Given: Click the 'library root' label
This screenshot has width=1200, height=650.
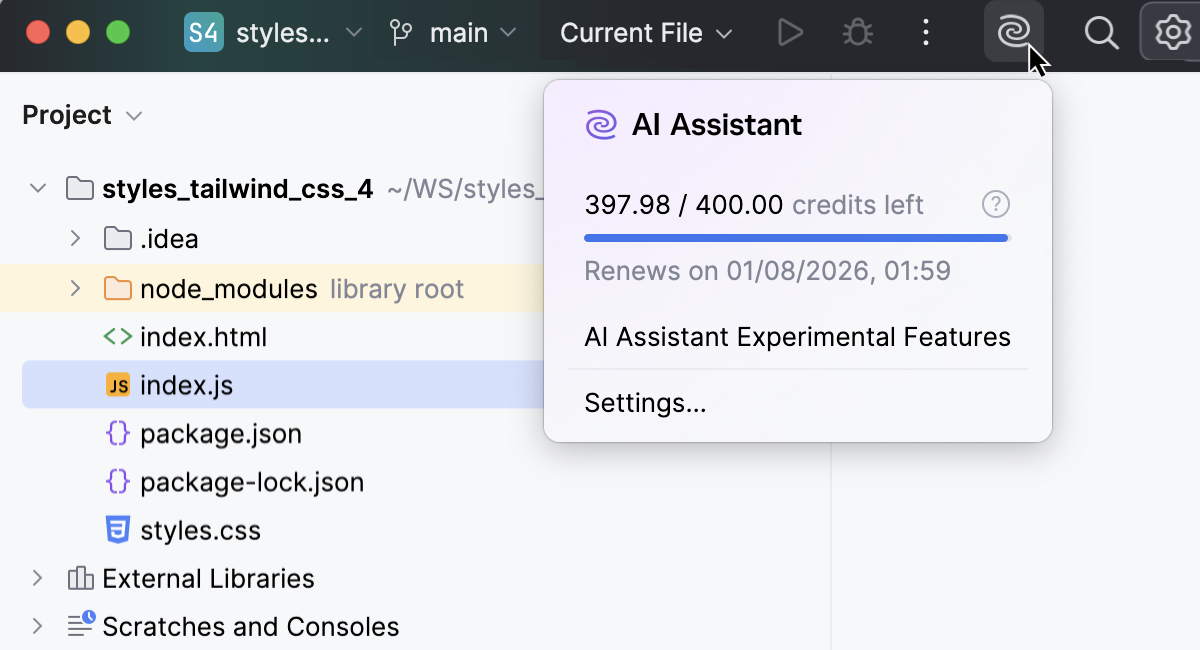Looking at the screenshot, I should point(397,289).
